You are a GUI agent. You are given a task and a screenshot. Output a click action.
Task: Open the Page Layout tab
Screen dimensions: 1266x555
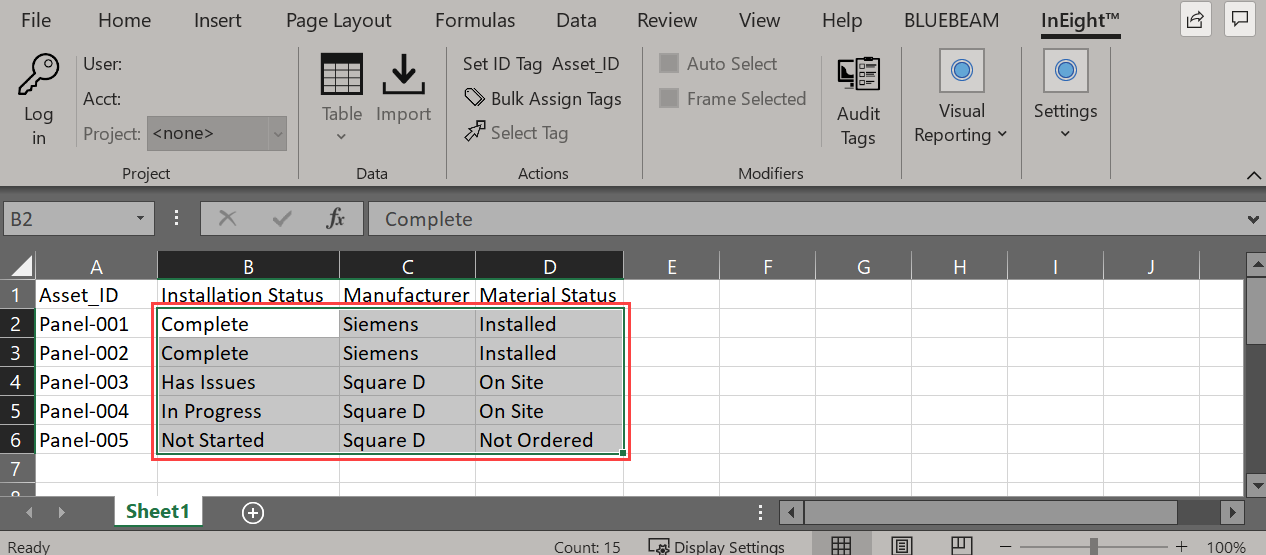point(338,20)
